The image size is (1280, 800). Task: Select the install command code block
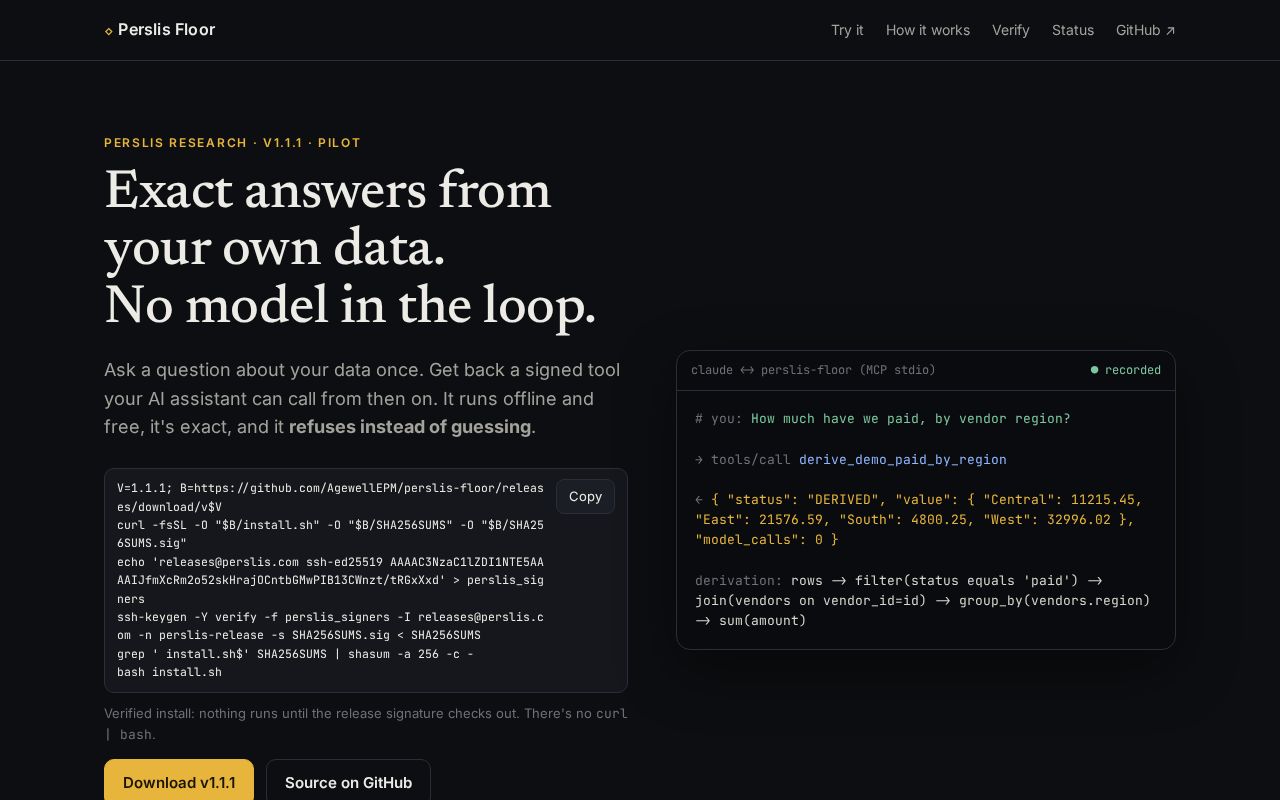tap(366, 580)
